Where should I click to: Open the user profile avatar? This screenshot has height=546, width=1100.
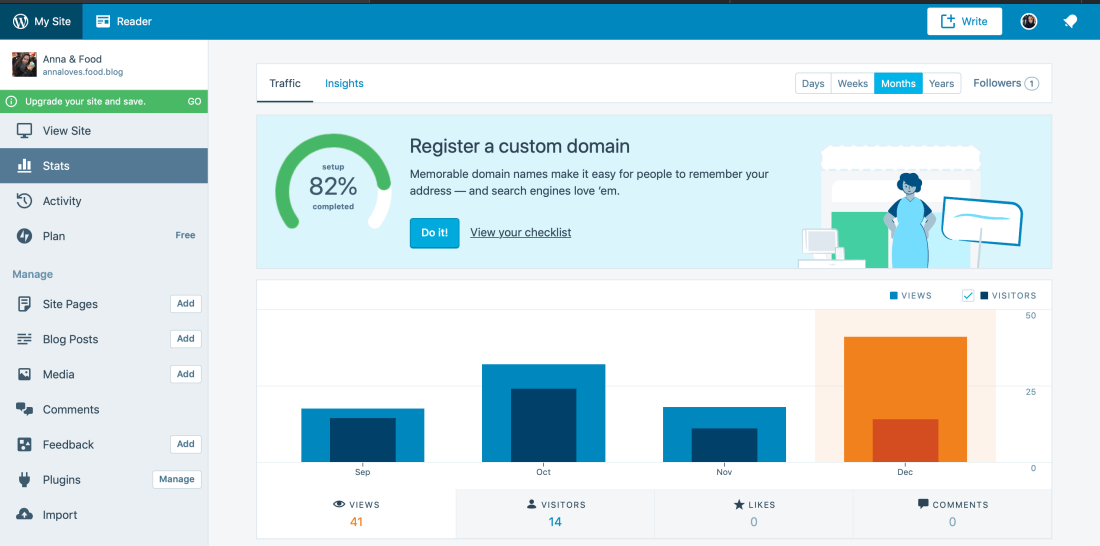tap(1028, 21)
